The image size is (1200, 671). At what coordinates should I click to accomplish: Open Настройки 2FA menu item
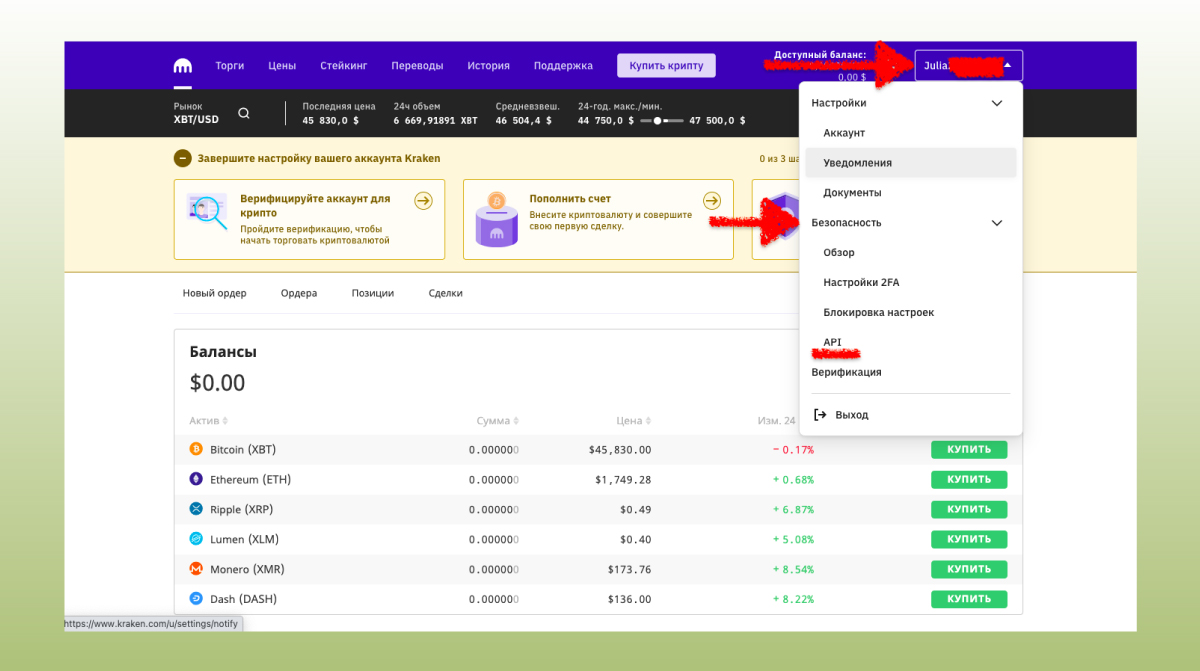[861, 283]
